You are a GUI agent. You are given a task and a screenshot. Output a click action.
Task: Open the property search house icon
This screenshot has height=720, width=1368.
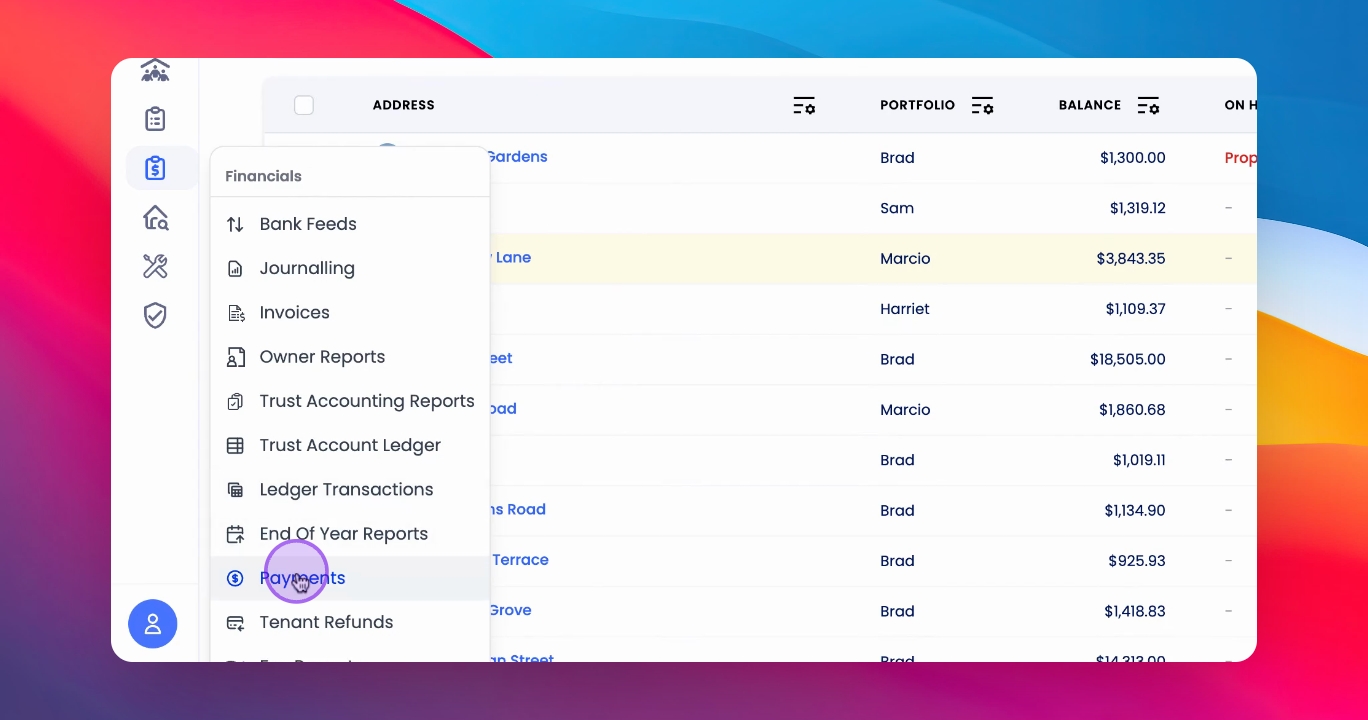tap(155, 217)
